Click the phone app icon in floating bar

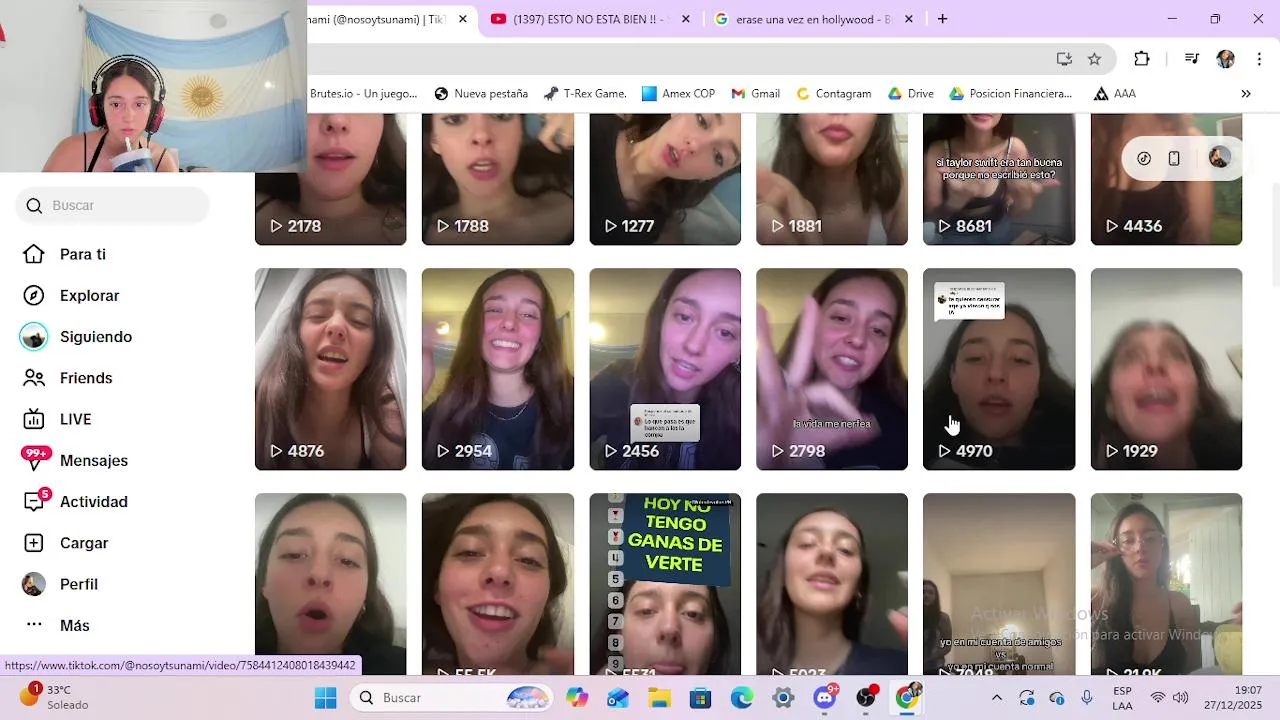(x=1174, y=158)
